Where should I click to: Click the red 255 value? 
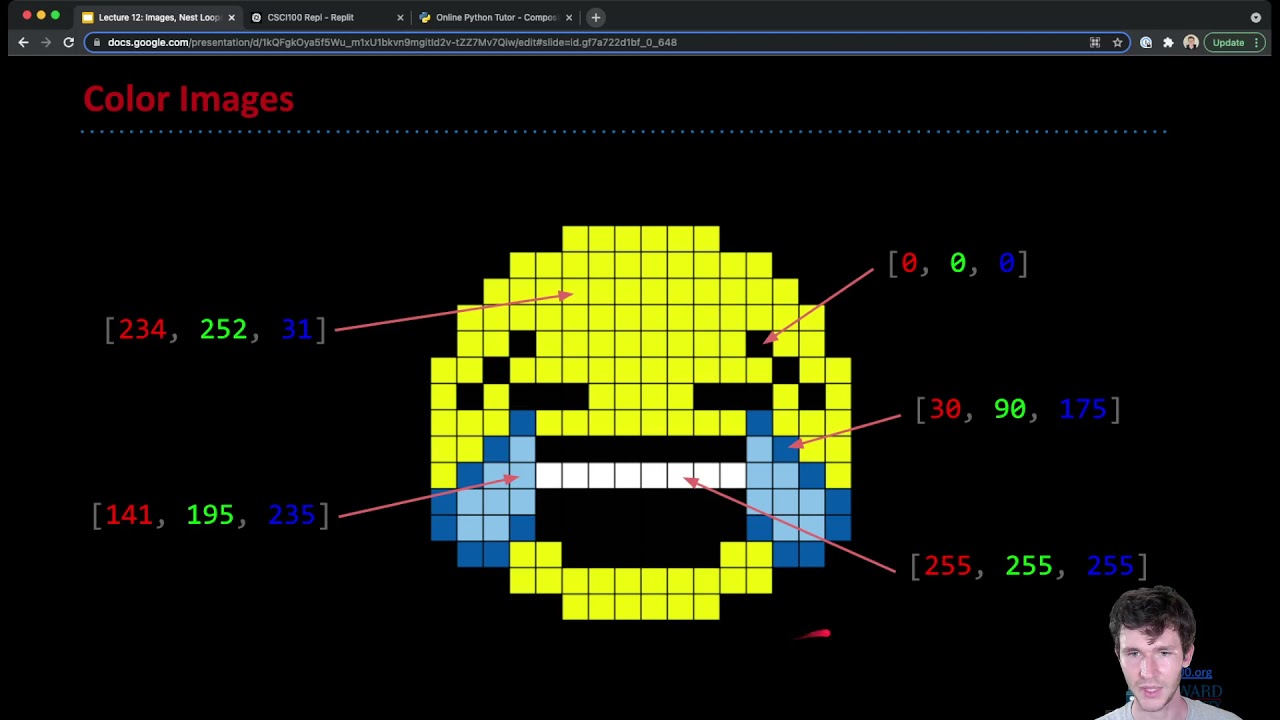coord(948,566)
